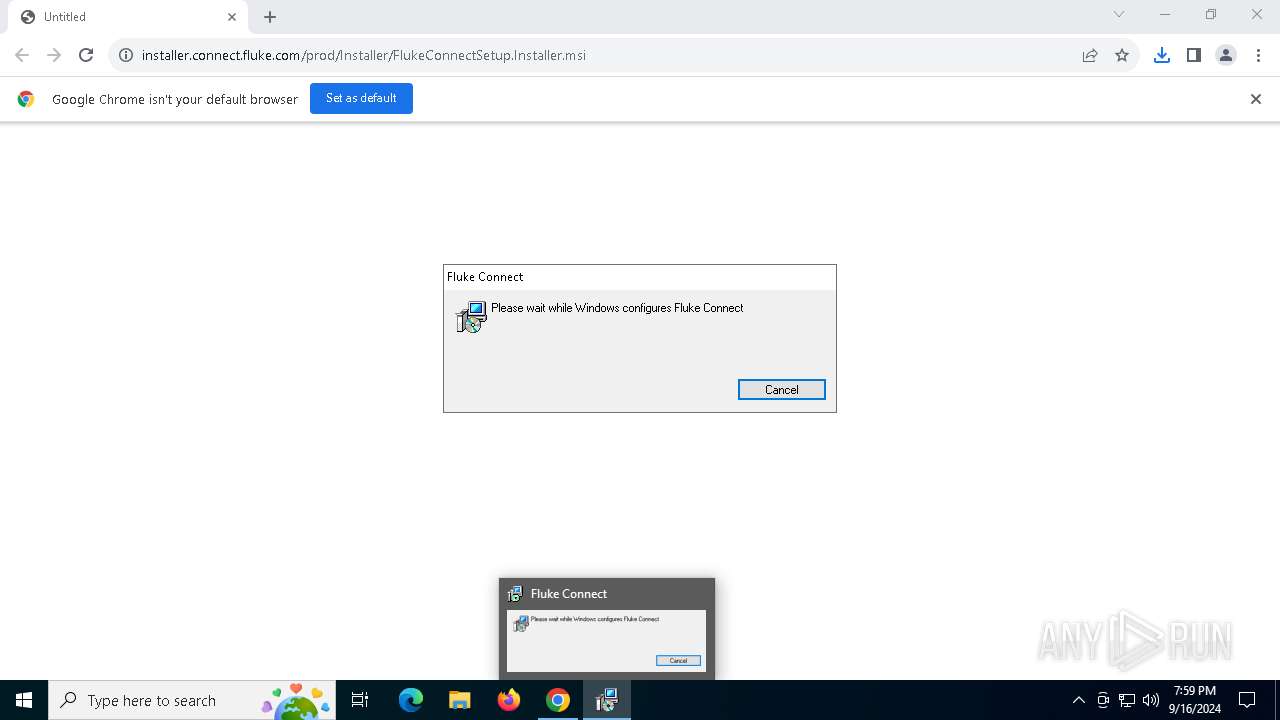1280x720 pixels.
Task: Open the volume control tray icon
Action: [x=1151, y=700]
